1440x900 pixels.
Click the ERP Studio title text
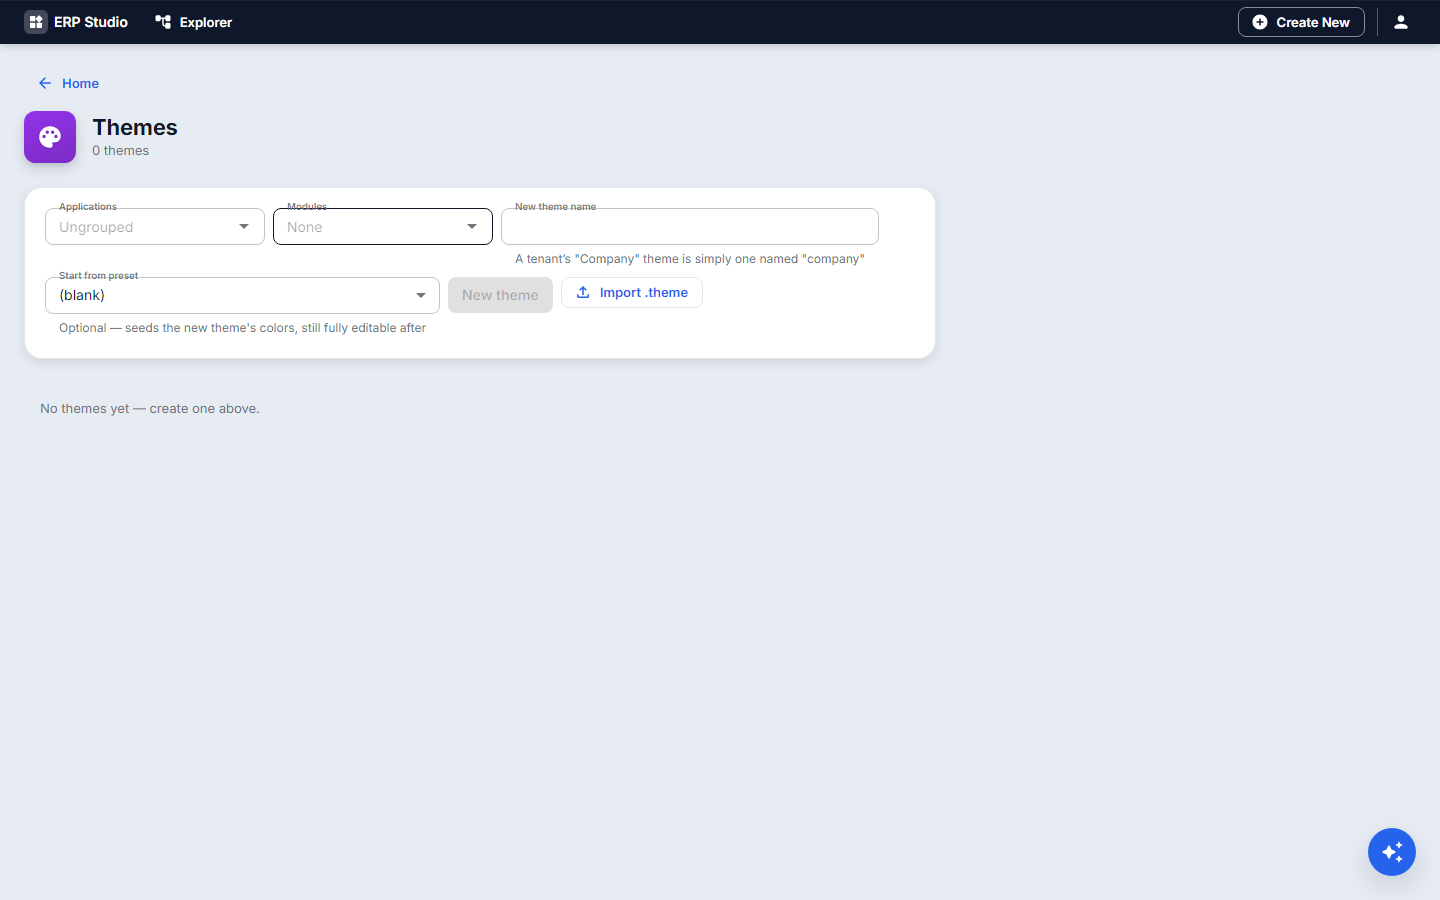pyautogui.click(x=91, y=22)
